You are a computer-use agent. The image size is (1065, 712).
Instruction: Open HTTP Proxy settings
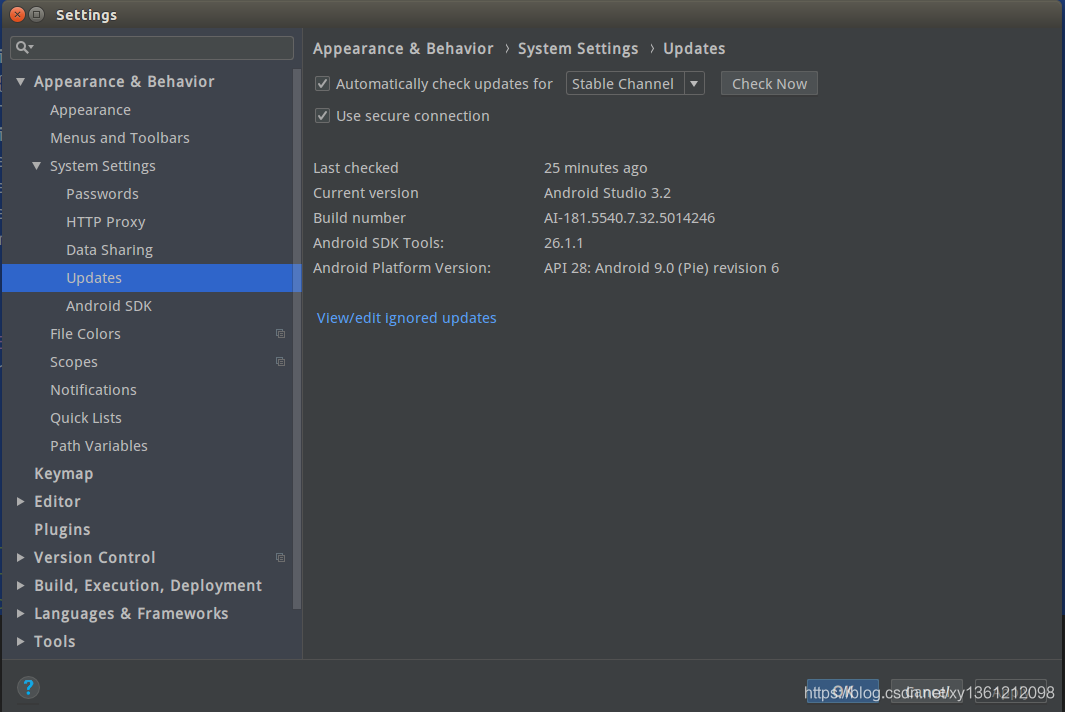point(106,222)
